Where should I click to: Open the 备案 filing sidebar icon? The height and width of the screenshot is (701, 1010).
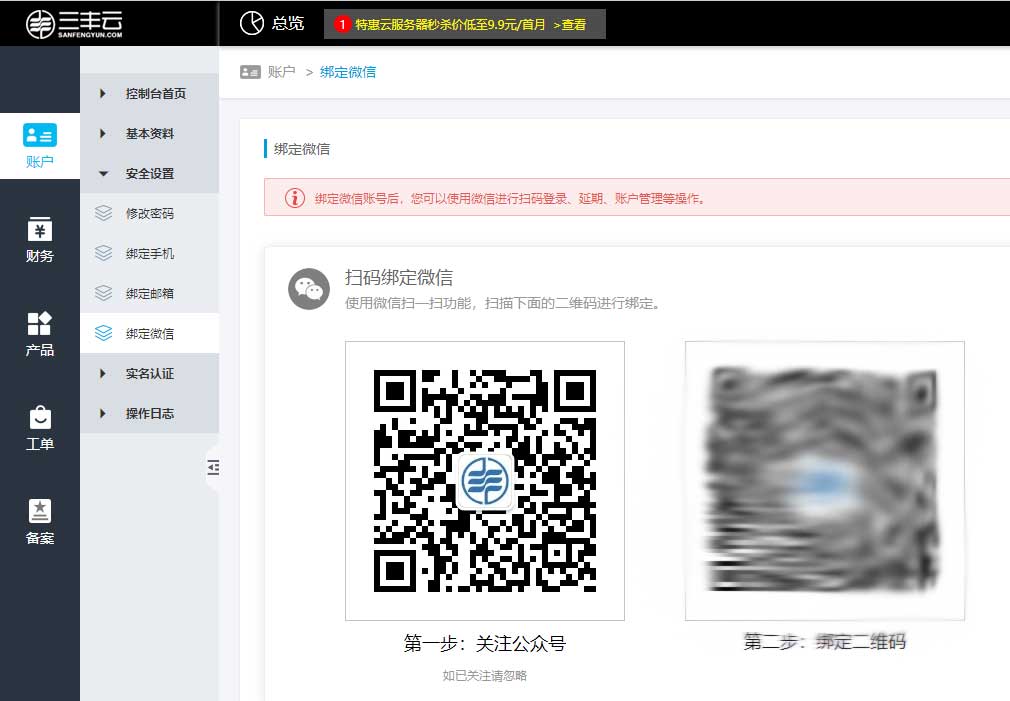tap(40, 511)
